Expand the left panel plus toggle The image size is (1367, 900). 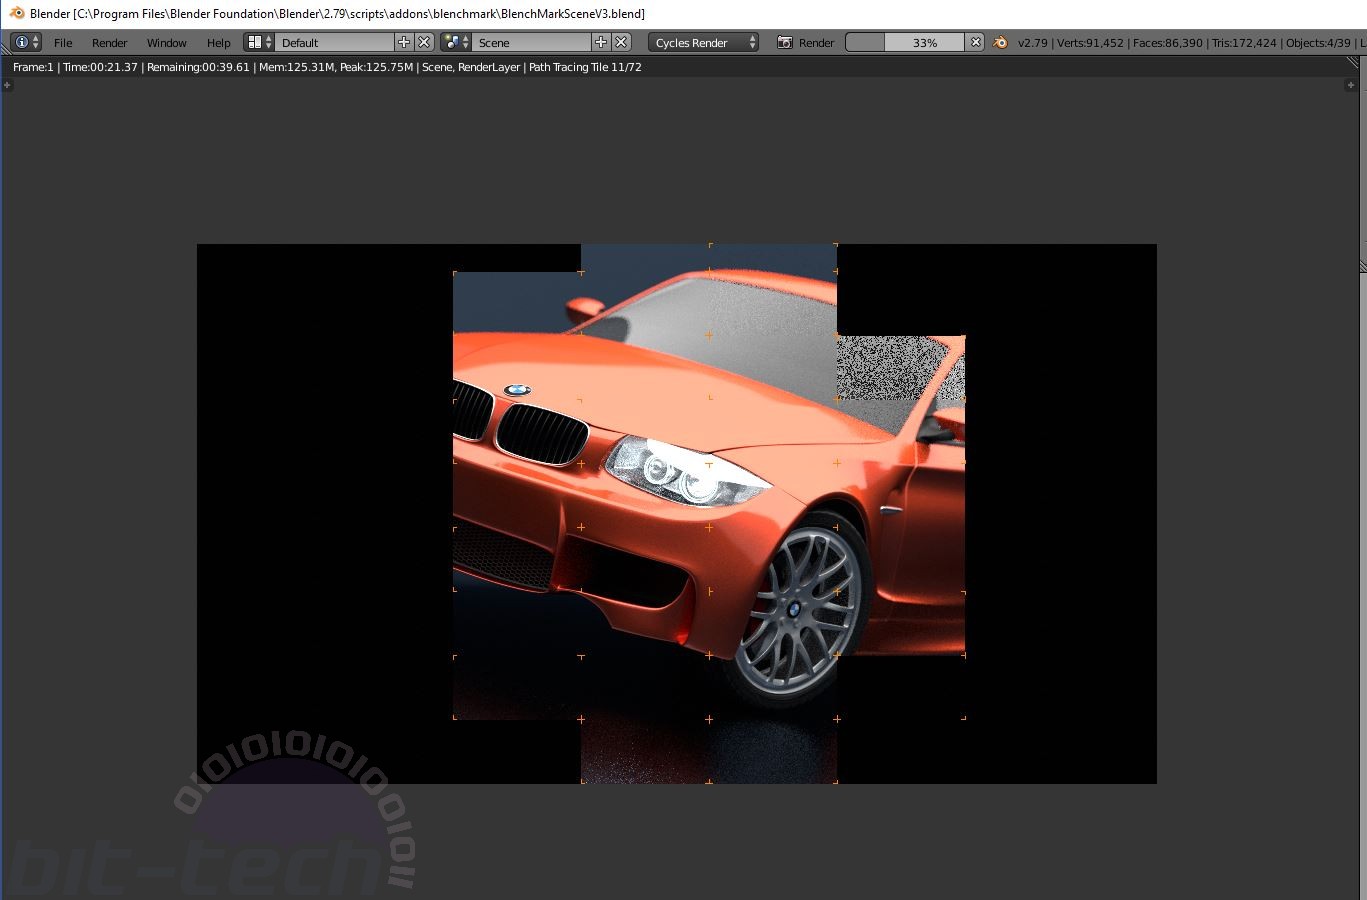(7, 85)
